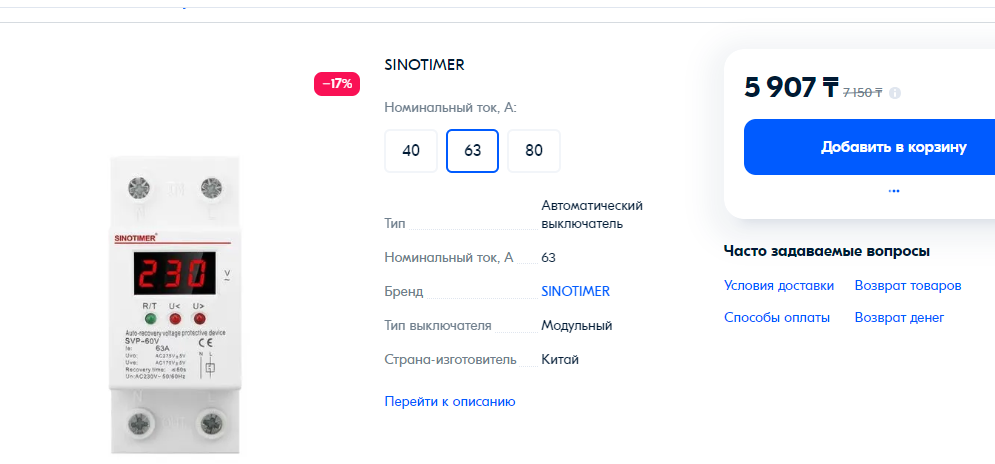Select the 80 A current option
The width and height of the screenshot is (995, 464).
(534, 151)
